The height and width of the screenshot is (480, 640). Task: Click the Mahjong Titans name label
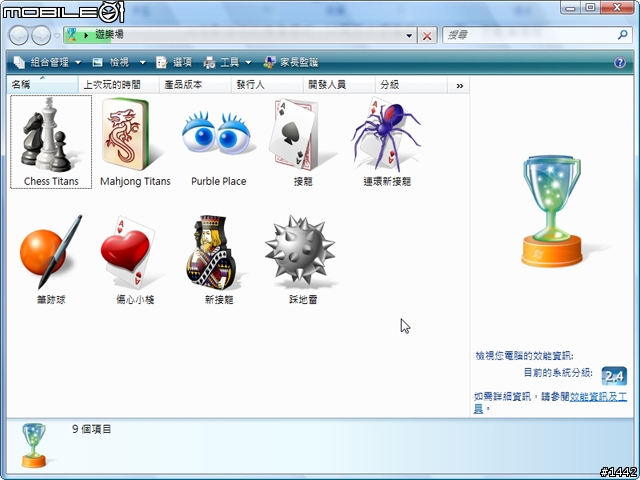[x=135, y=181]
